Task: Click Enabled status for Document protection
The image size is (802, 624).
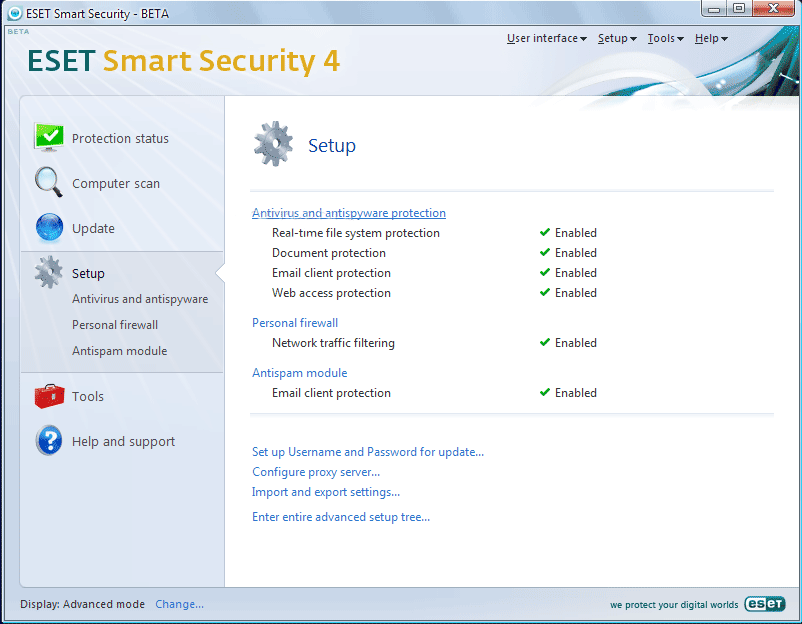Action: [576, 253]
